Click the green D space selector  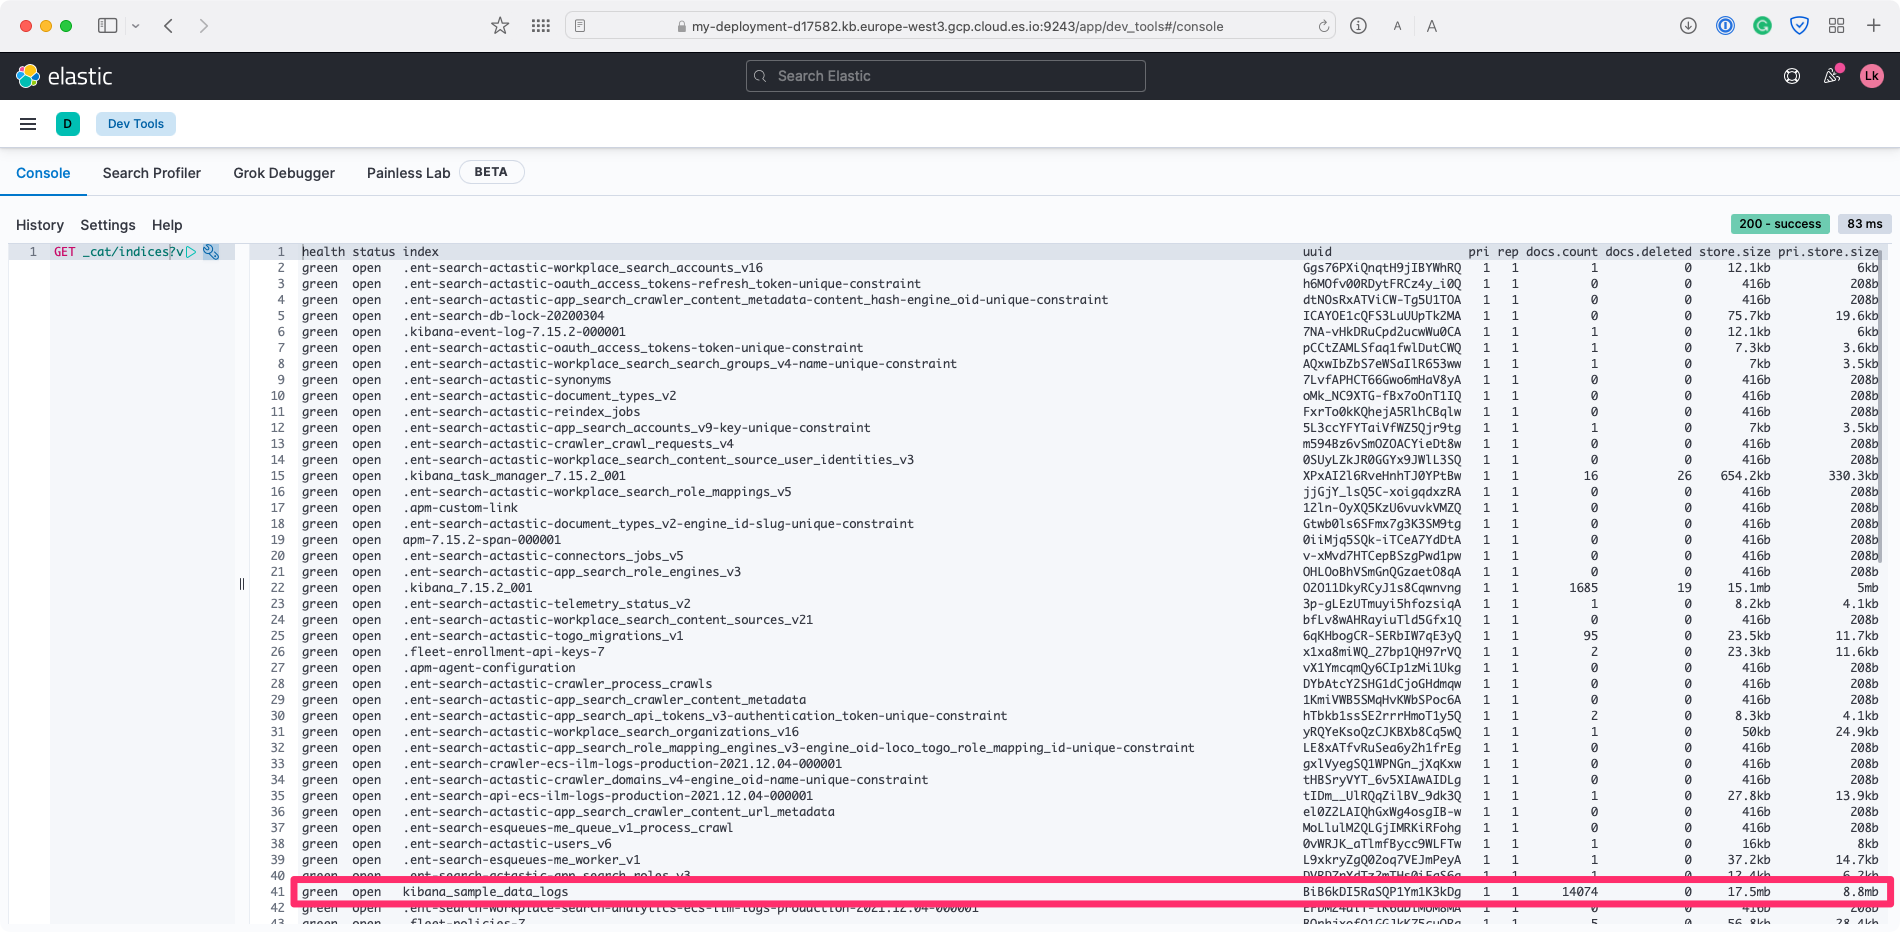point(68,124)
